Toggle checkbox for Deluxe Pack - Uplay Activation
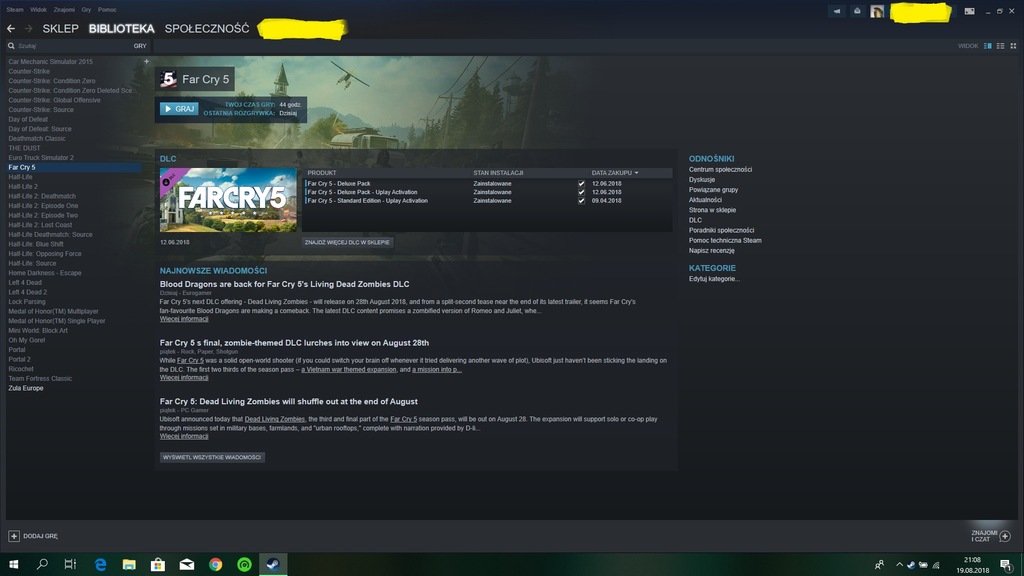Image resolution: width=1024 pixels, height=576 pixels. point(581,192)
